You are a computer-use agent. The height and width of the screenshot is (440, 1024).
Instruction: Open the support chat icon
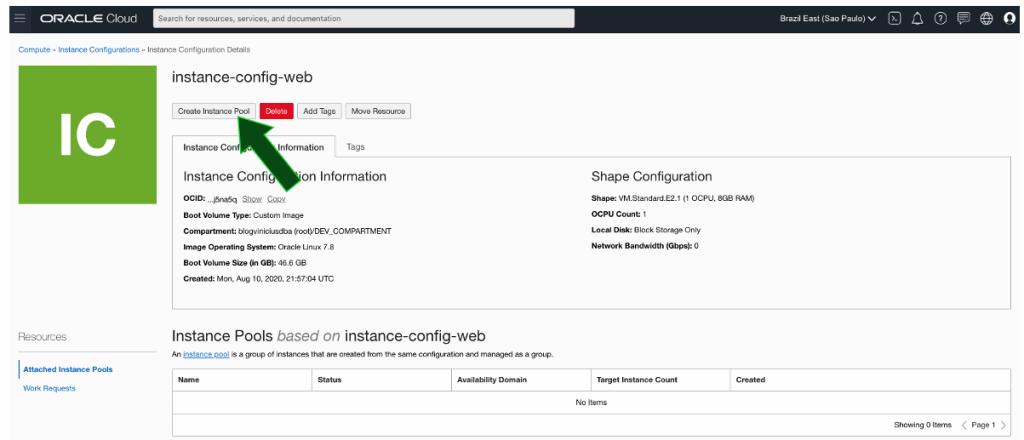coord(963,18)
